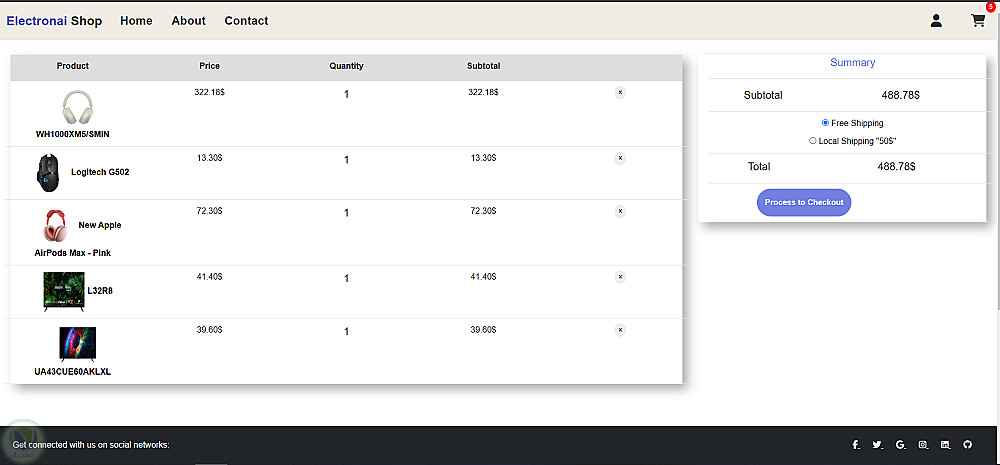Click the Summary heading
The image size is (1000, 465).
coord(853,63)
